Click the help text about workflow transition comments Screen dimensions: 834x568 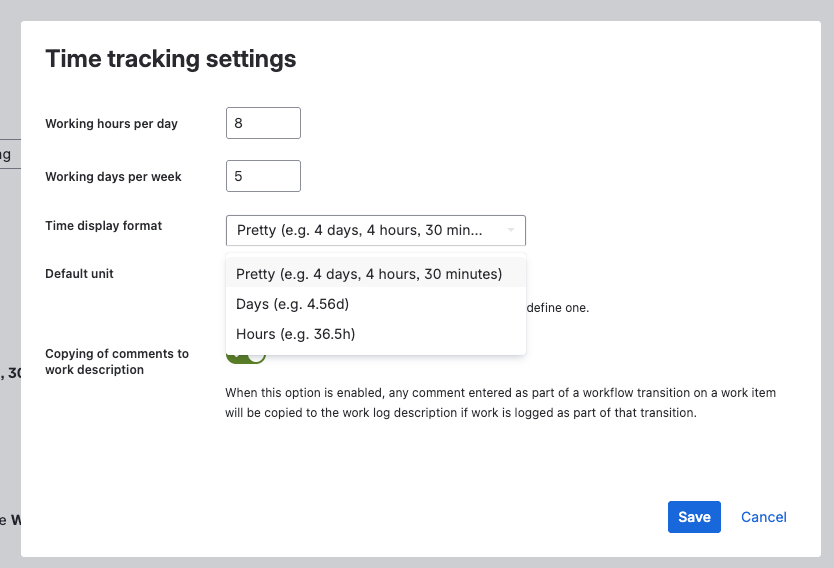pyautogui.click(x=500, y=403)
